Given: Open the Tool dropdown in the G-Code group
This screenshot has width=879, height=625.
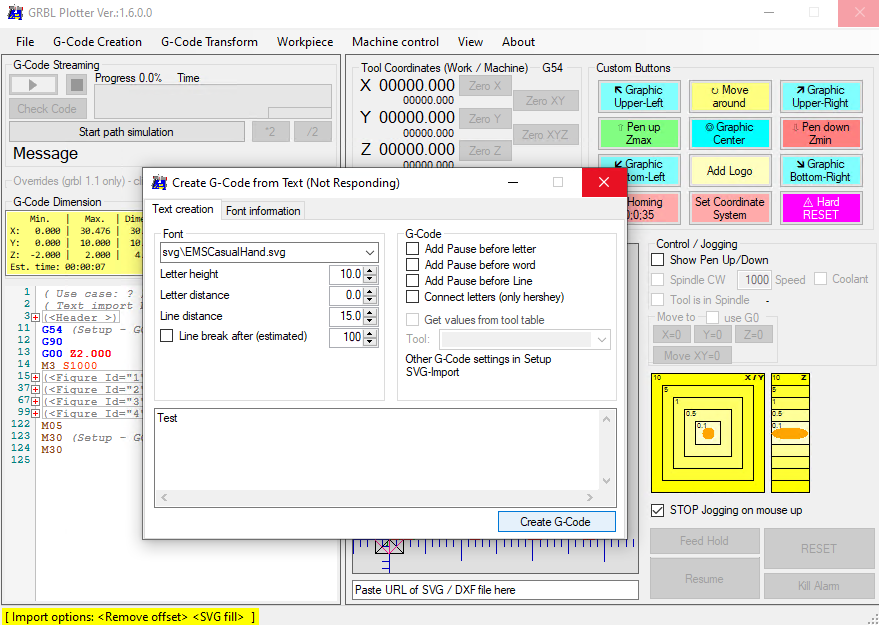Looking at the screenshot, I should tap(602, 338).
